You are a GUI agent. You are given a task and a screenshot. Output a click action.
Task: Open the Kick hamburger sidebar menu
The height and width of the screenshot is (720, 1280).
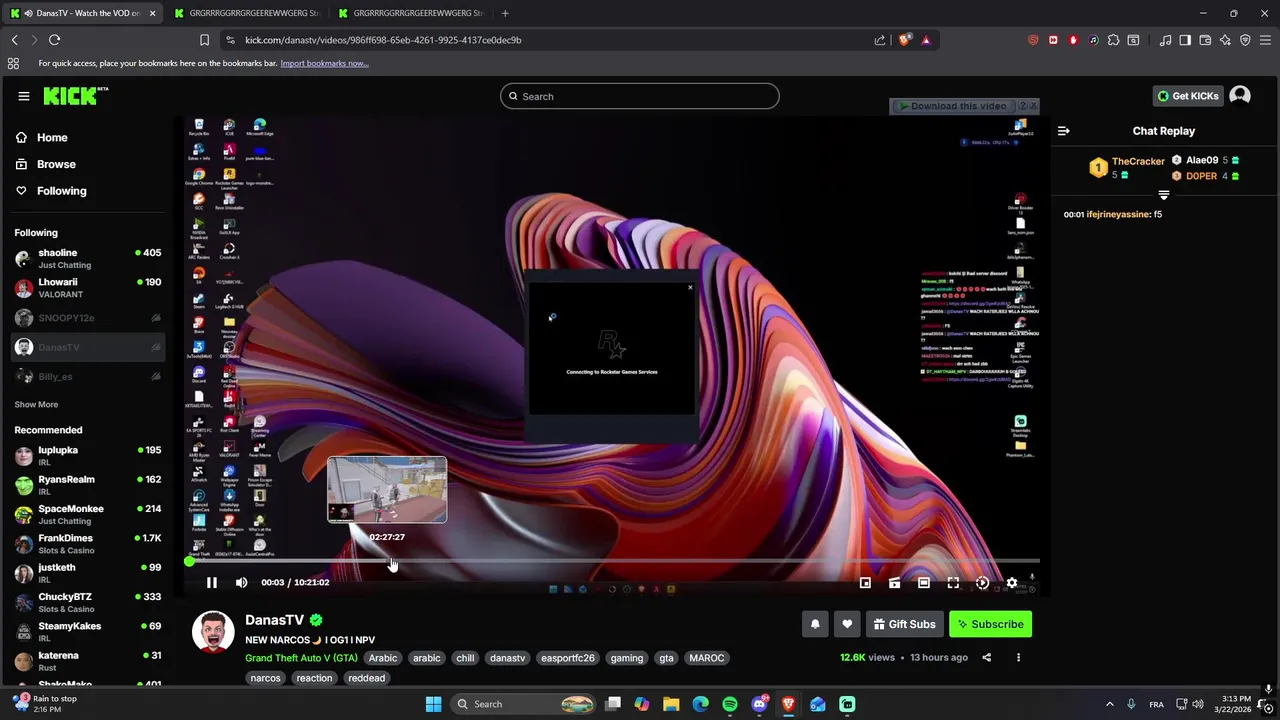(23, 96)
